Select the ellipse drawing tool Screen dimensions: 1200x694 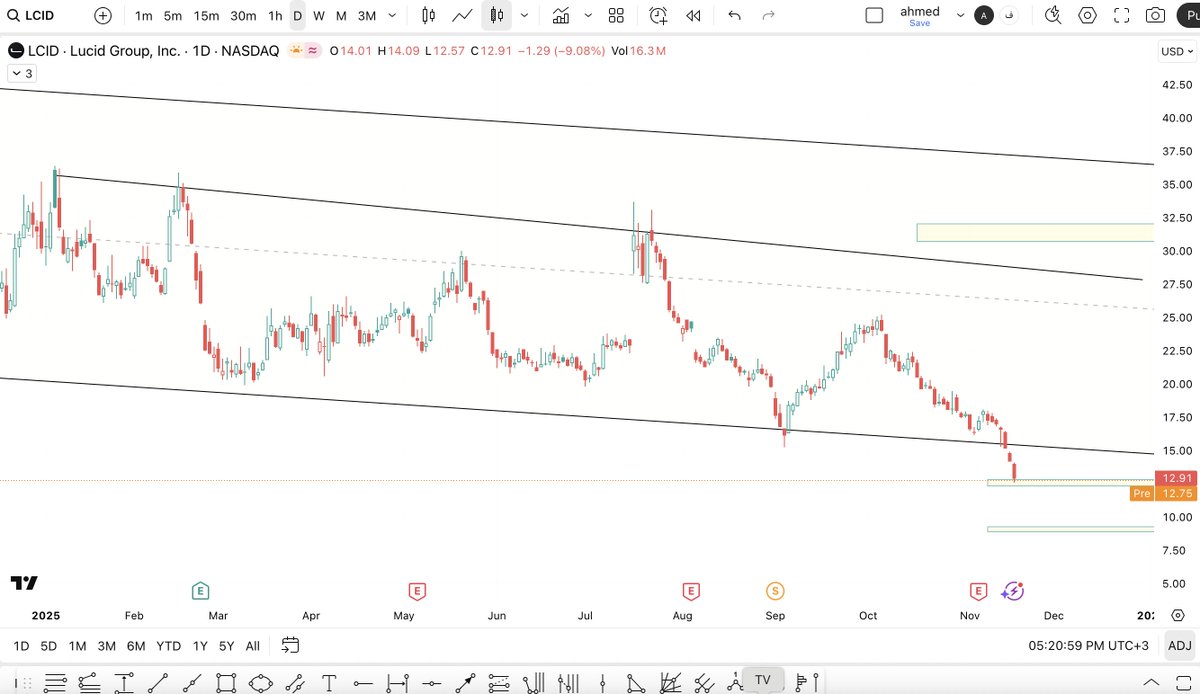260,683
